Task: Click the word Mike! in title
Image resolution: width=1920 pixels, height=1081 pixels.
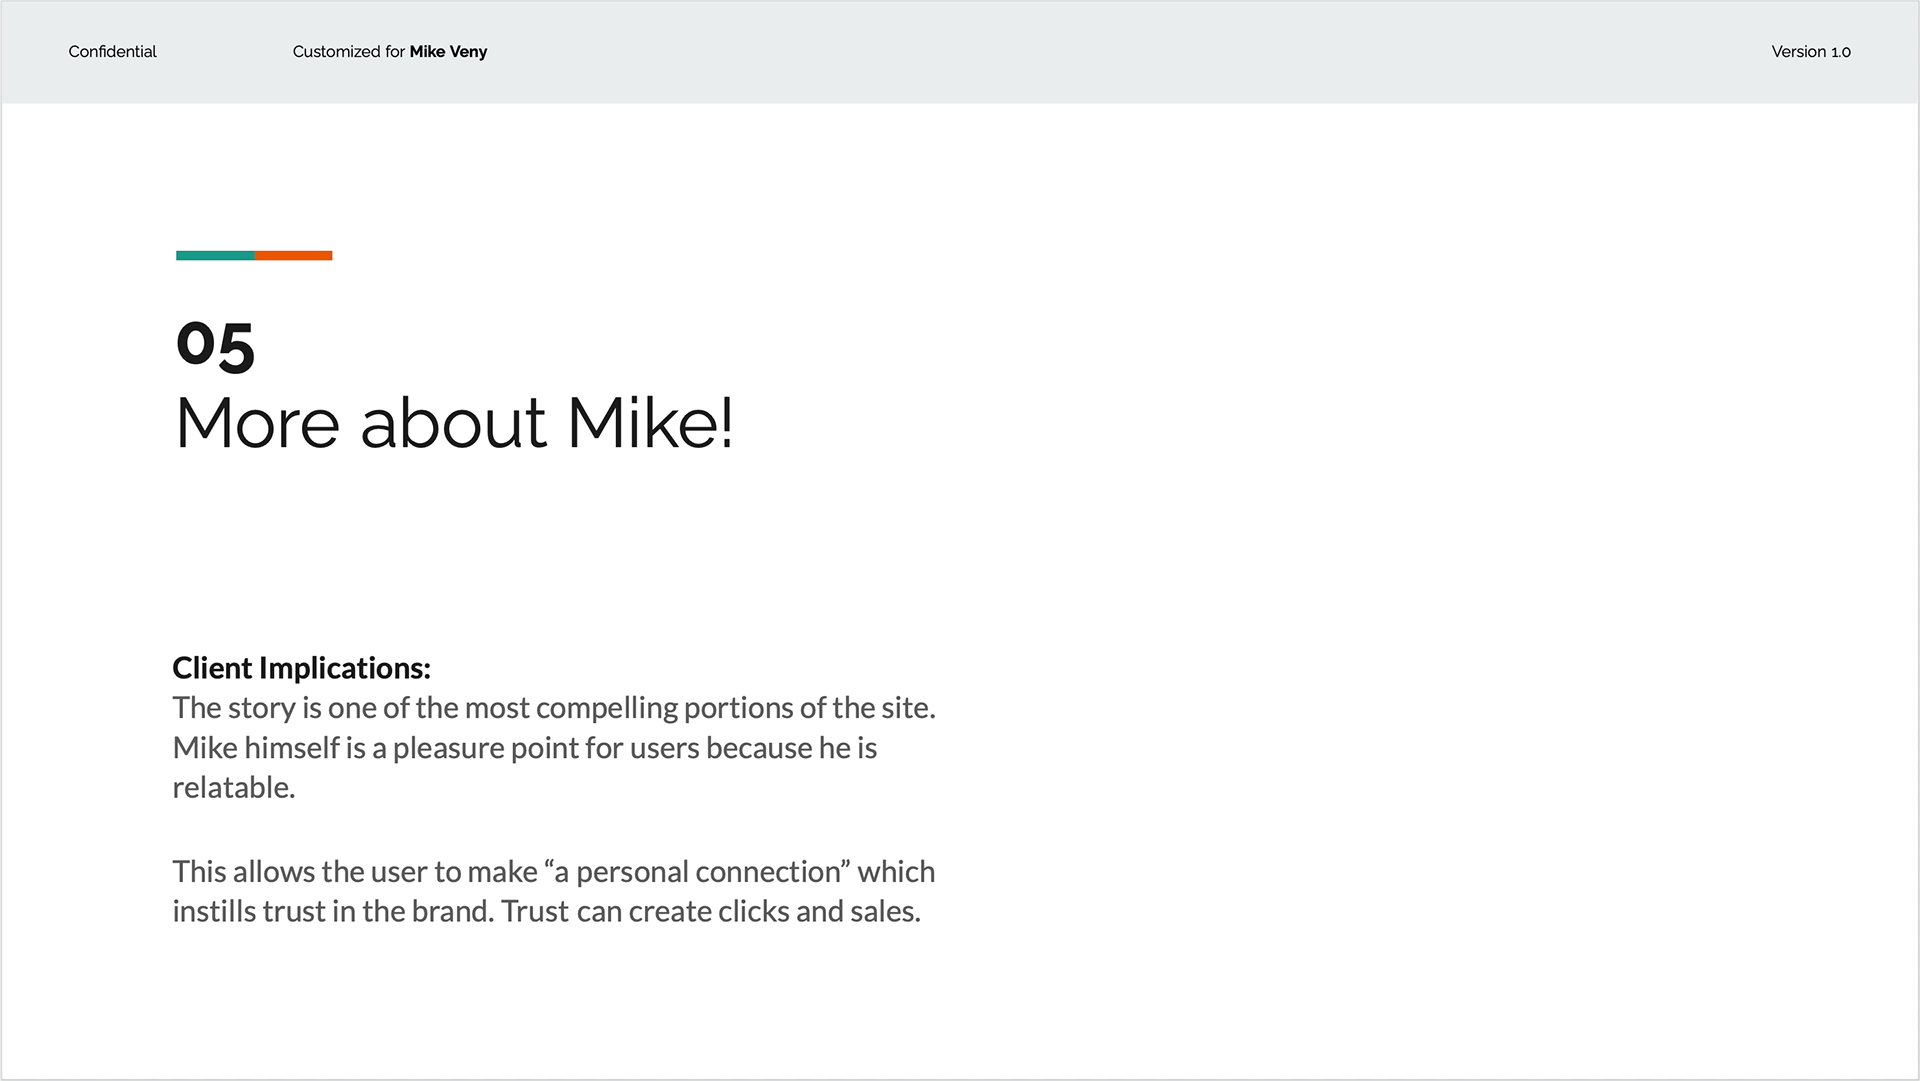Action: coord(650,423)
